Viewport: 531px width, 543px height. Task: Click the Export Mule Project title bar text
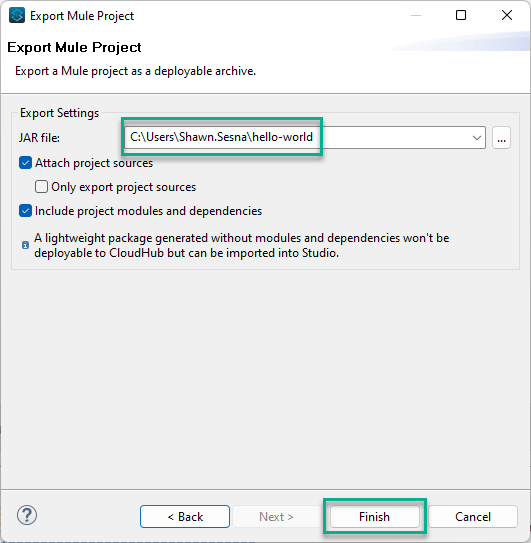(x=82, y=16)
